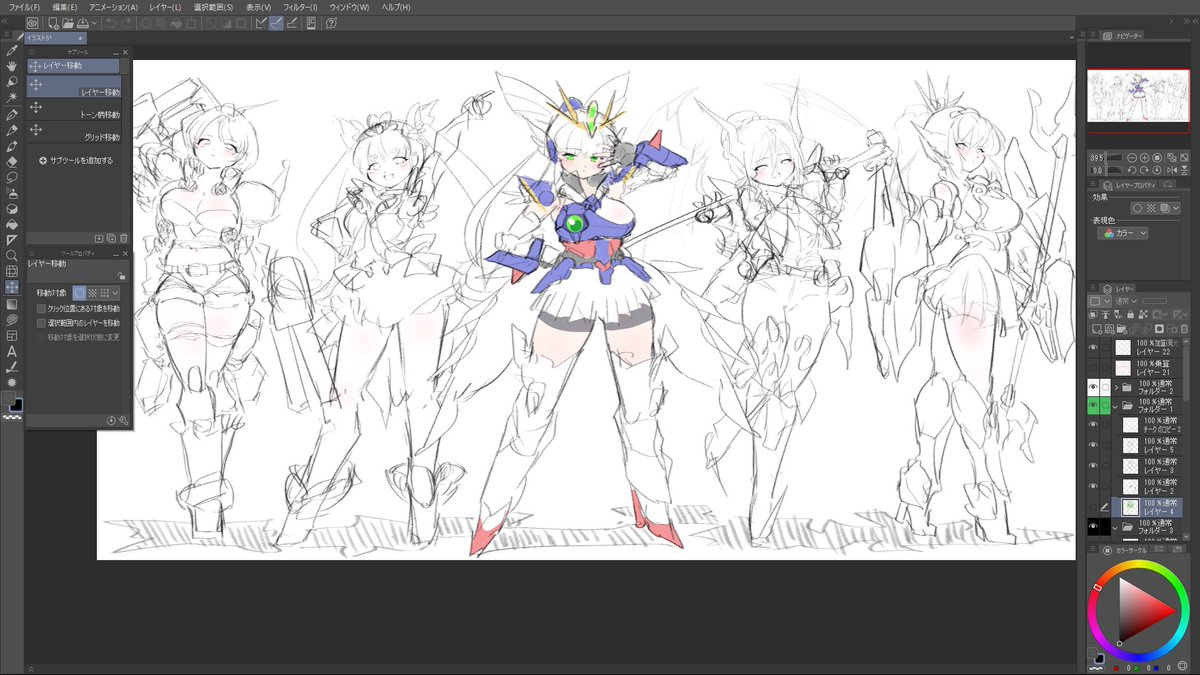
Task: Toggle visibility of フォルダー 1
Action: [x=1093, y=405]
